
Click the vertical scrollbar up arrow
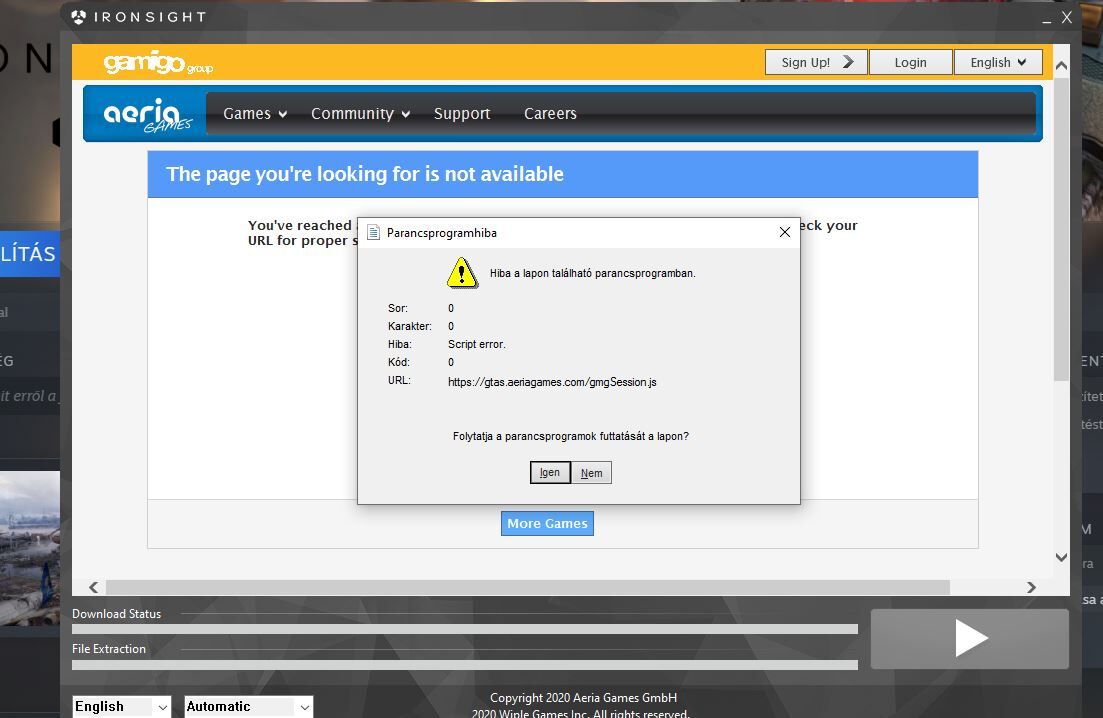1061,65
